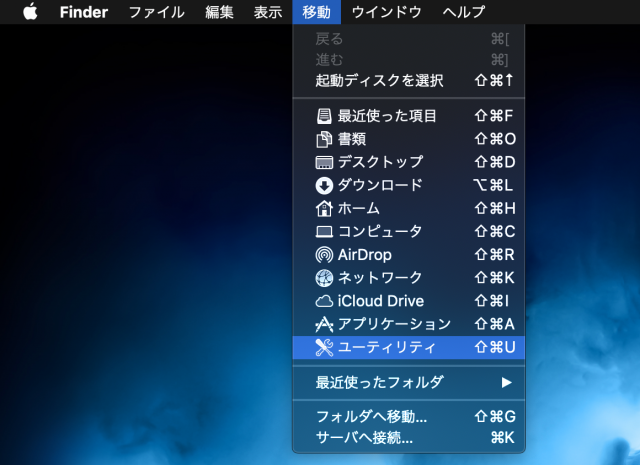This screenshot has height=465, width=640.
Task: Open ユーティリティ folder
Action: pyautogui.click(x=409, y=348)
